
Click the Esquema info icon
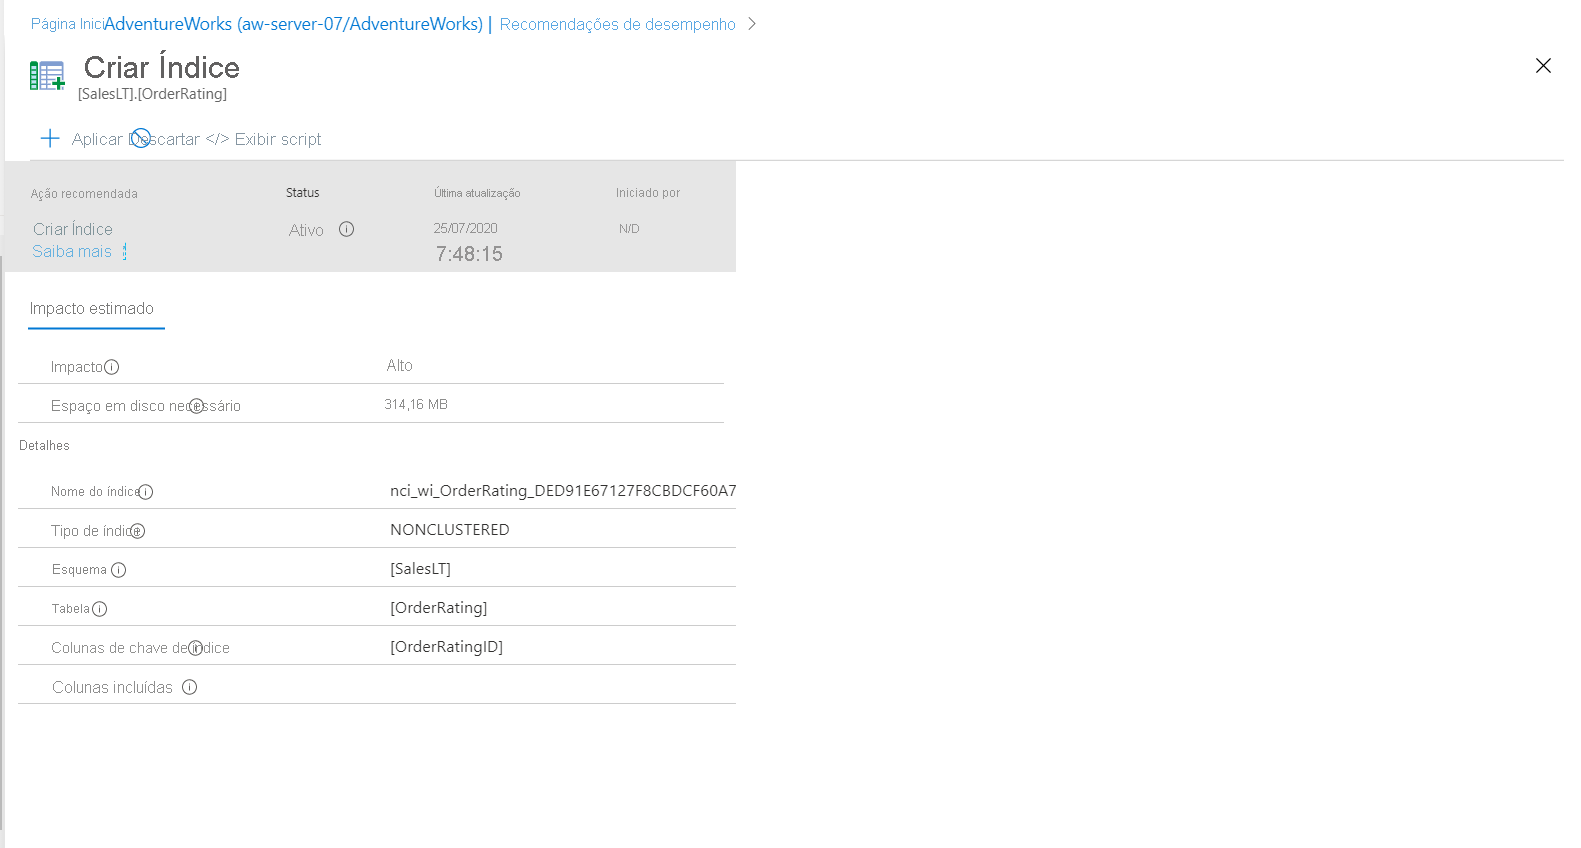point(118,570)
